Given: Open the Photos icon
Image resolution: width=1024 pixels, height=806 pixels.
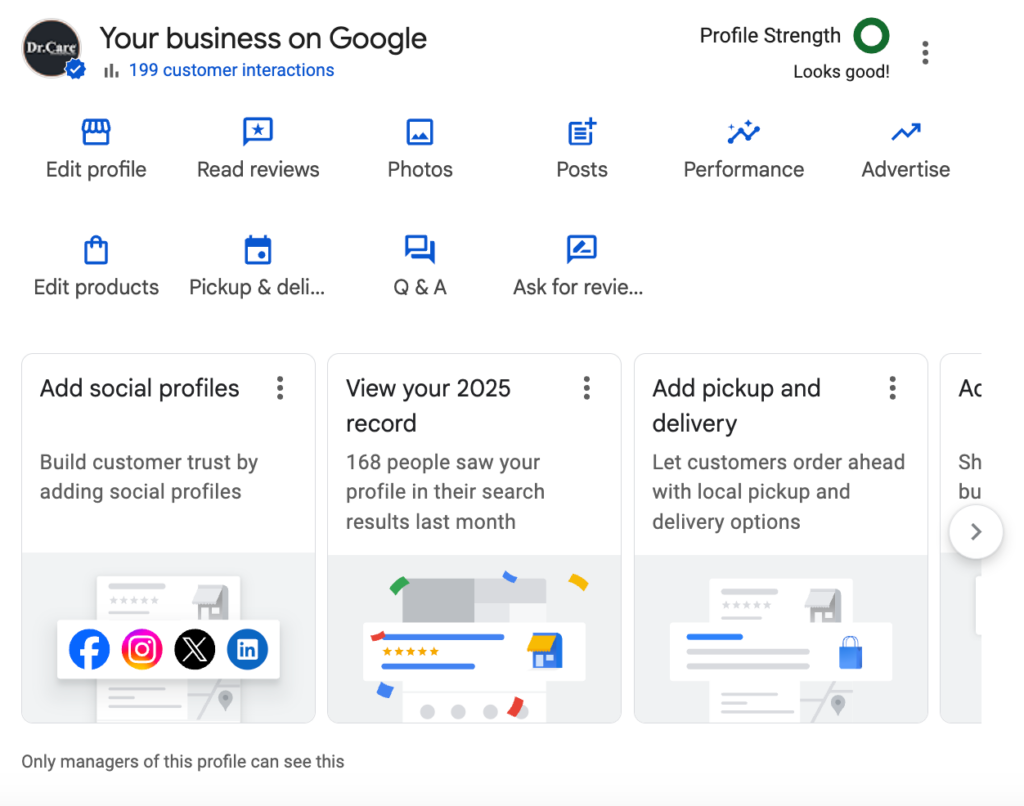Looking at the screenshot, I should point(420,132).
